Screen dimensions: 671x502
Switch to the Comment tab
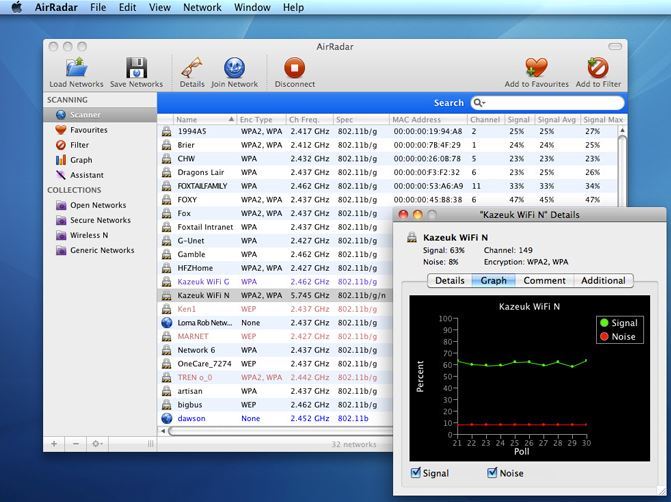pos(544,281)
